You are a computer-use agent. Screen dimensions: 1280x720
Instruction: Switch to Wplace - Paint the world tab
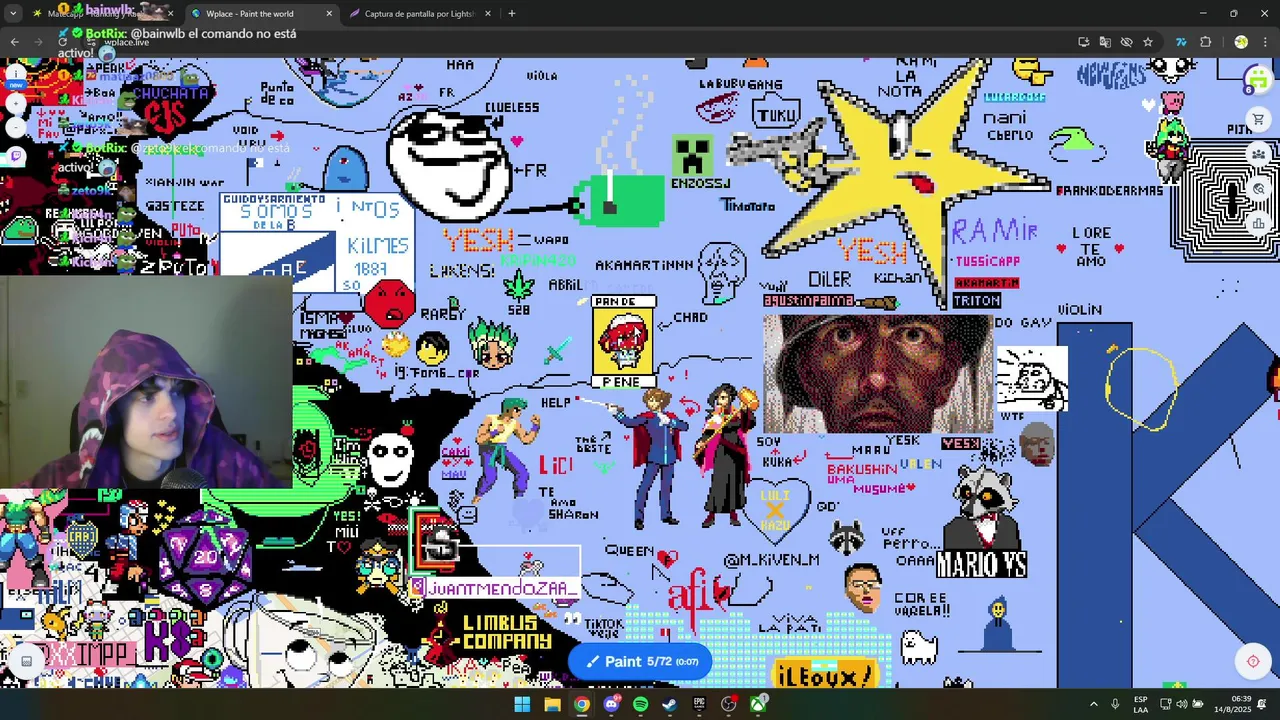point(262,14)
